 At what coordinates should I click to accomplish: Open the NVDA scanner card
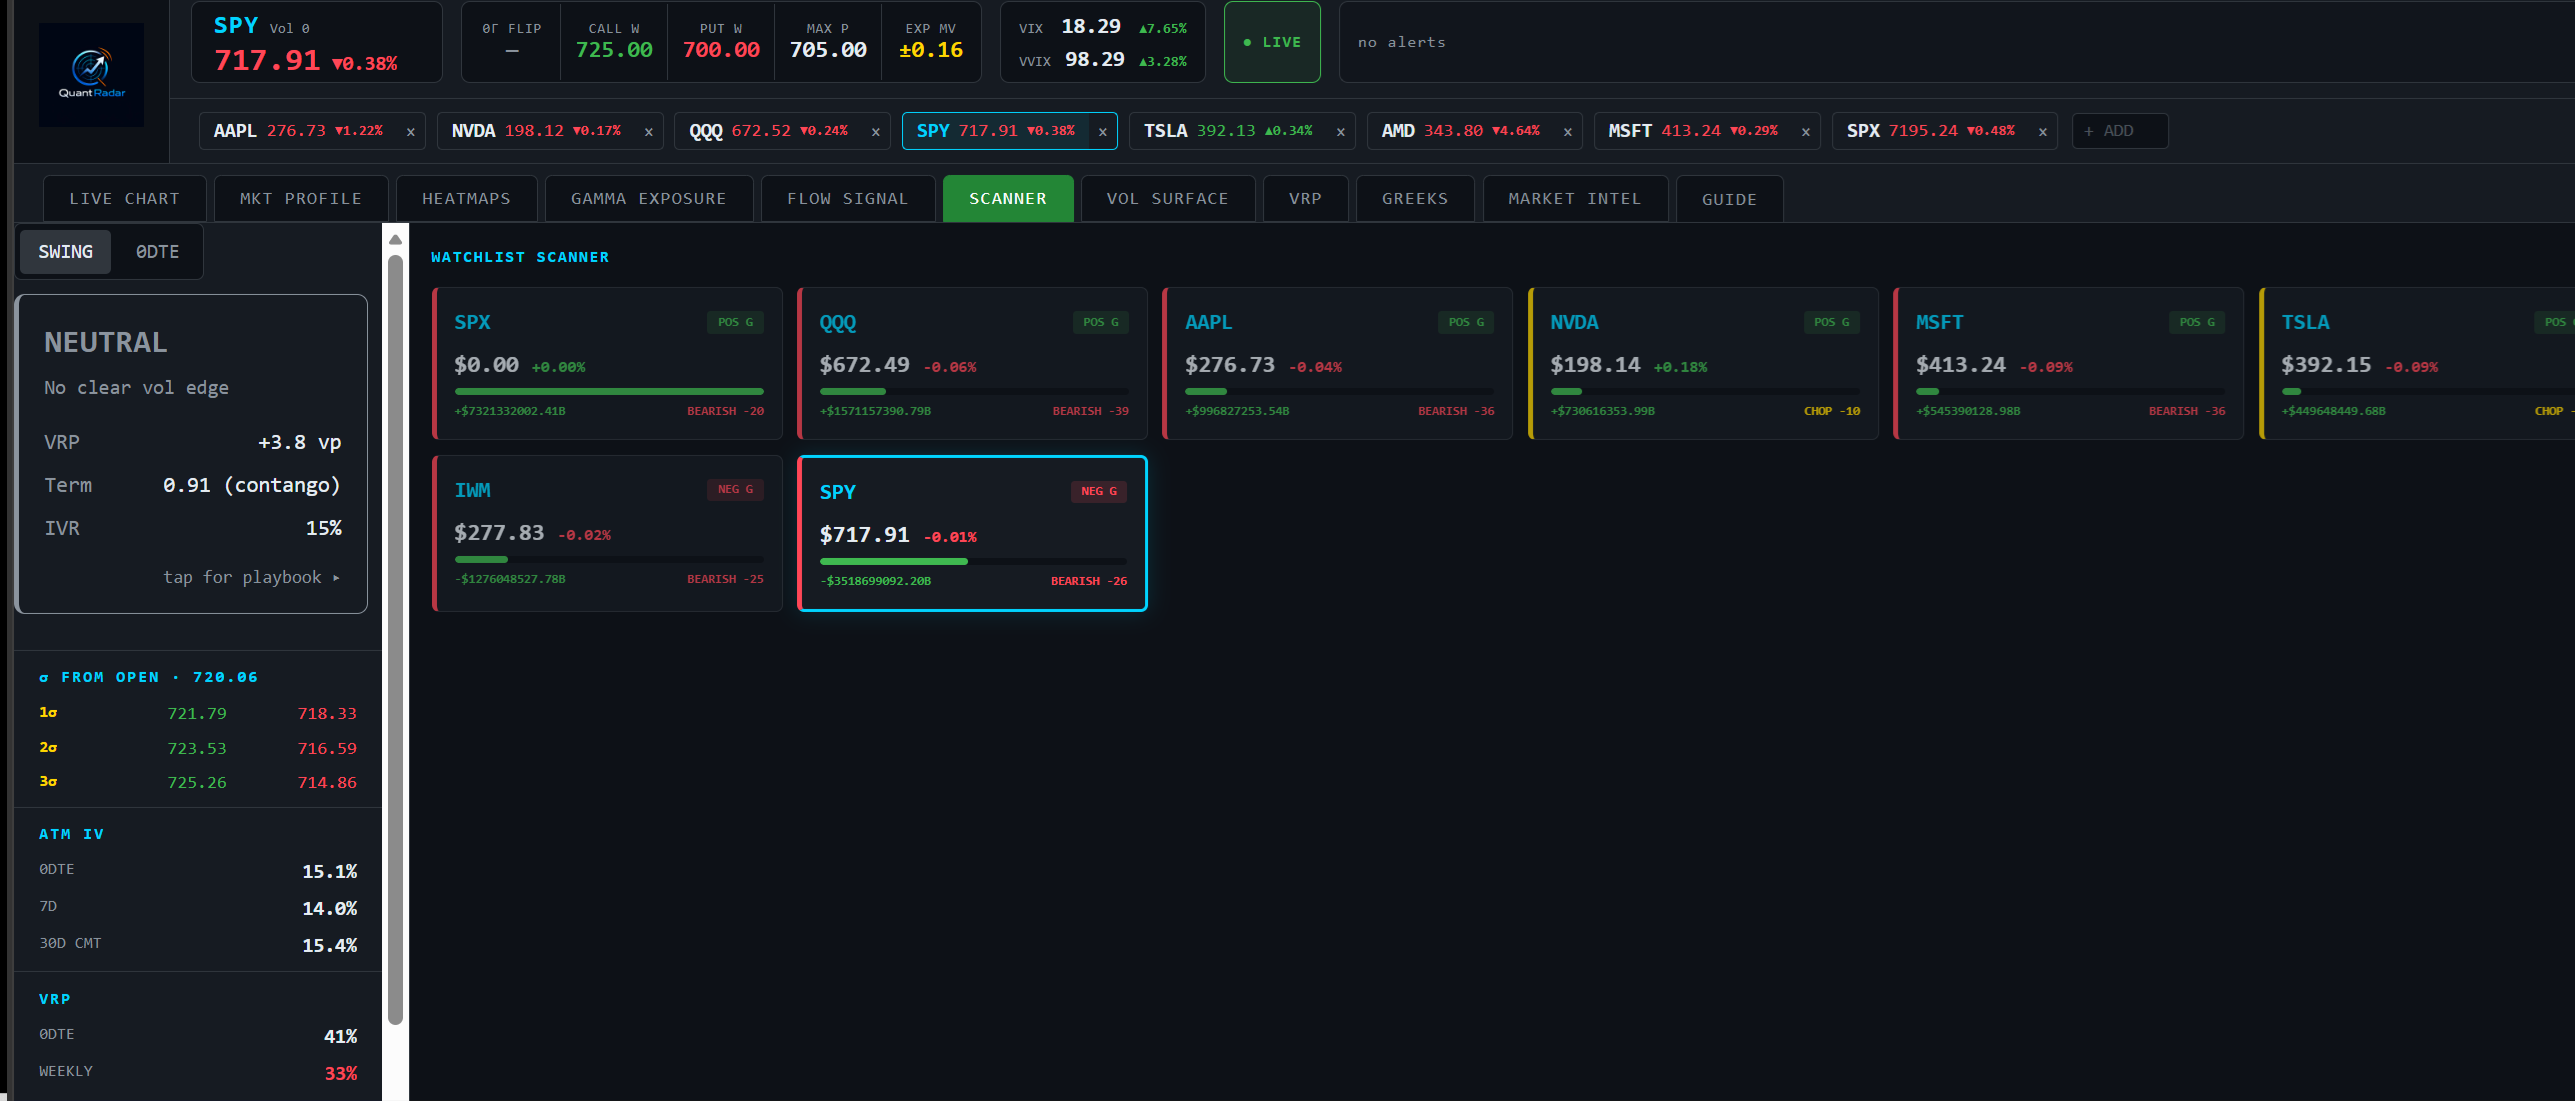pos(1704,363)
